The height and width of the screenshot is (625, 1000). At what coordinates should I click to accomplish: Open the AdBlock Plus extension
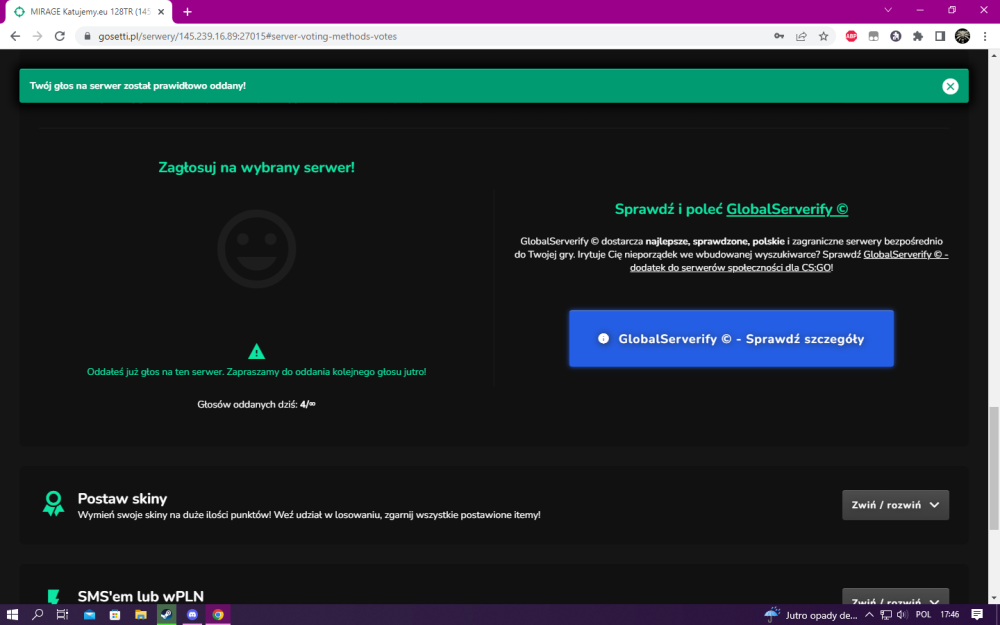tap(851, 36)
